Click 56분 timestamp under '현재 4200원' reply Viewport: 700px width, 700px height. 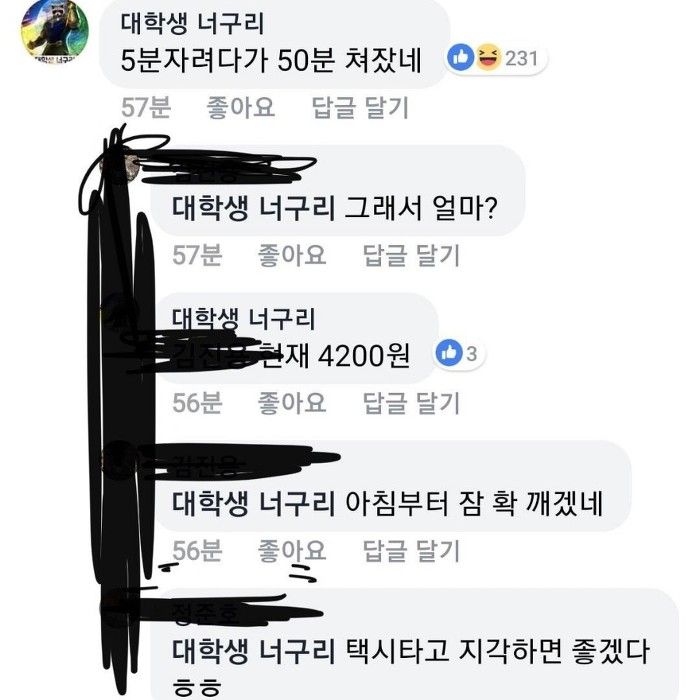pyautogui.click(x=197, y=403)
